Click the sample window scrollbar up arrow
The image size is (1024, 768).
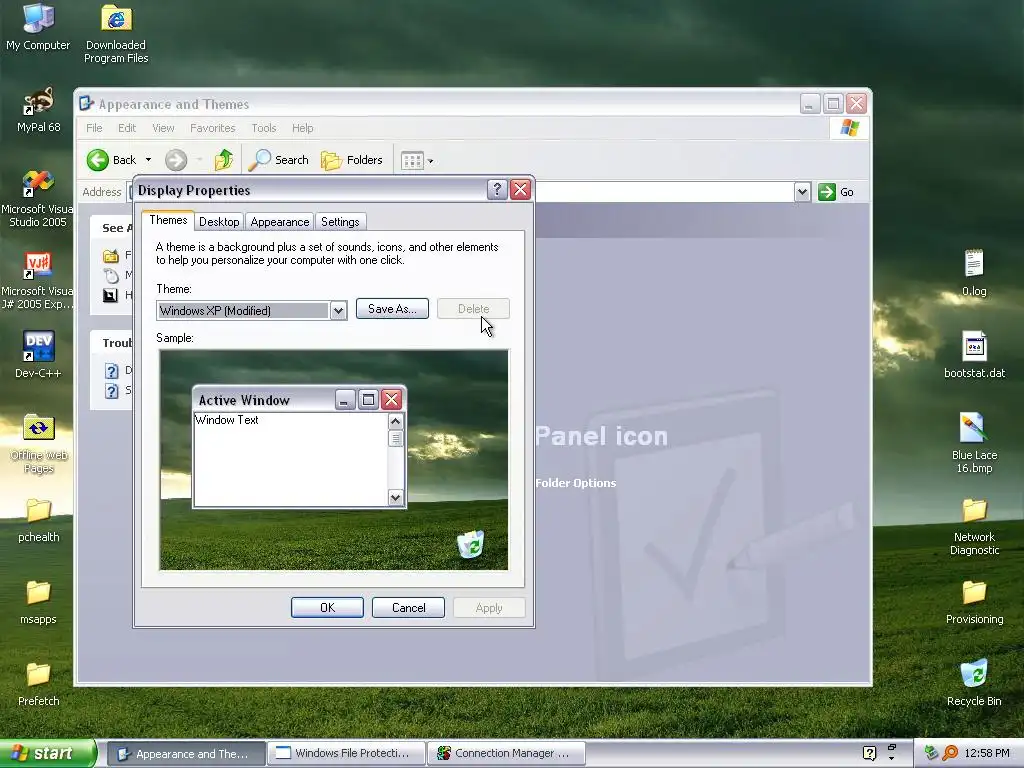pyautogui.click(x=395, y=421)
